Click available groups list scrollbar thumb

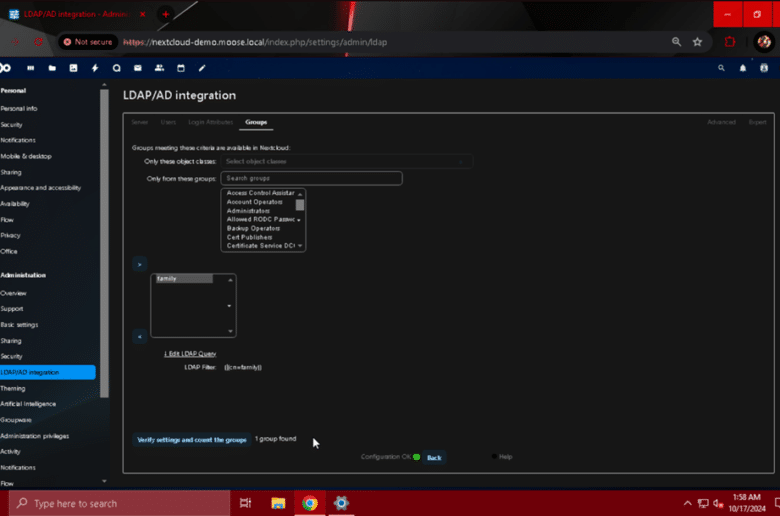299,205
